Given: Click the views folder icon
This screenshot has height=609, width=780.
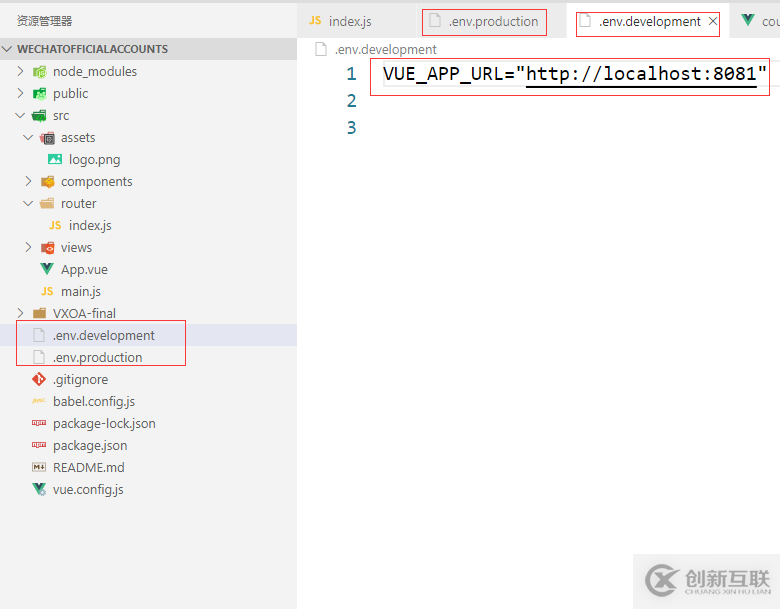Looking at the screenshot, I should 47,247.
